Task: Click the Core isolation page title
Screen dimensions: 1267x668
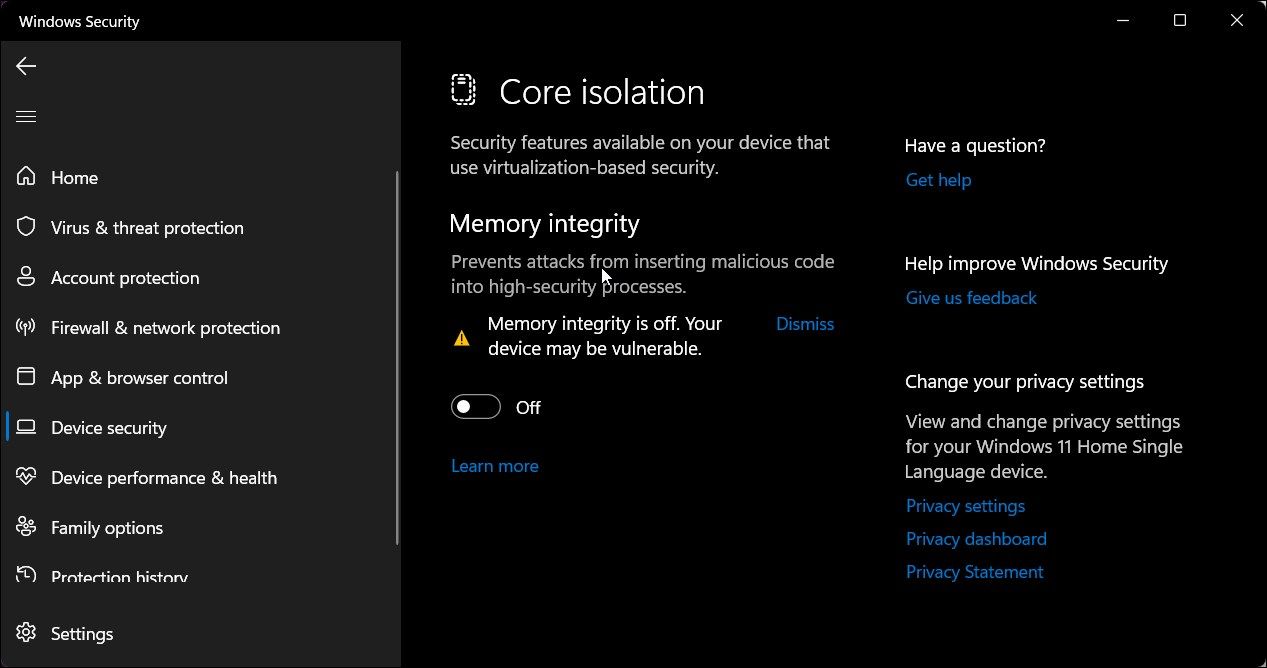Action: pos(602,92)
